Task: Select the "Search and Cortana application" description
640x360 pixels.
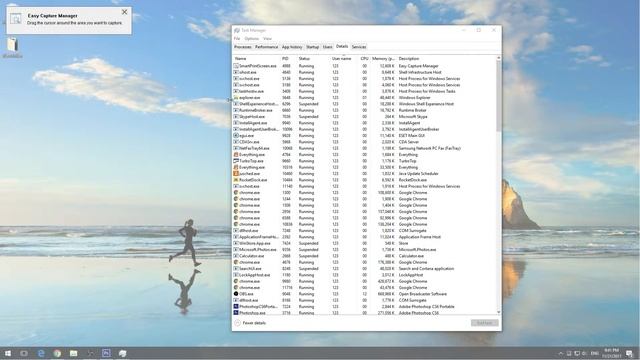Action: tap(426, 269)
